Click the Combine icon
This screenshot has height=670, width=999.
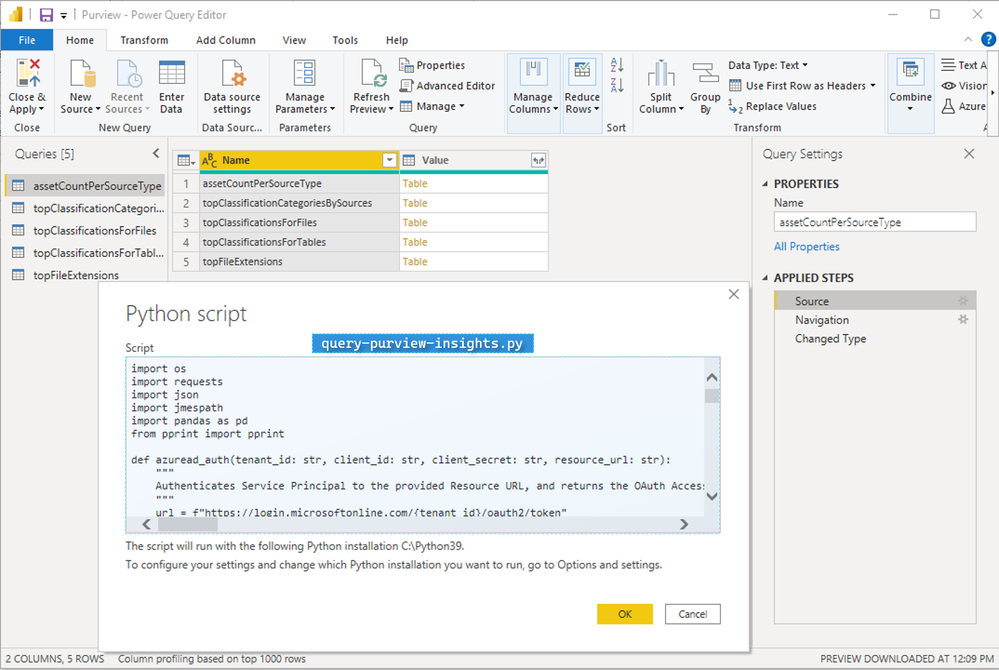click(910, 73)
